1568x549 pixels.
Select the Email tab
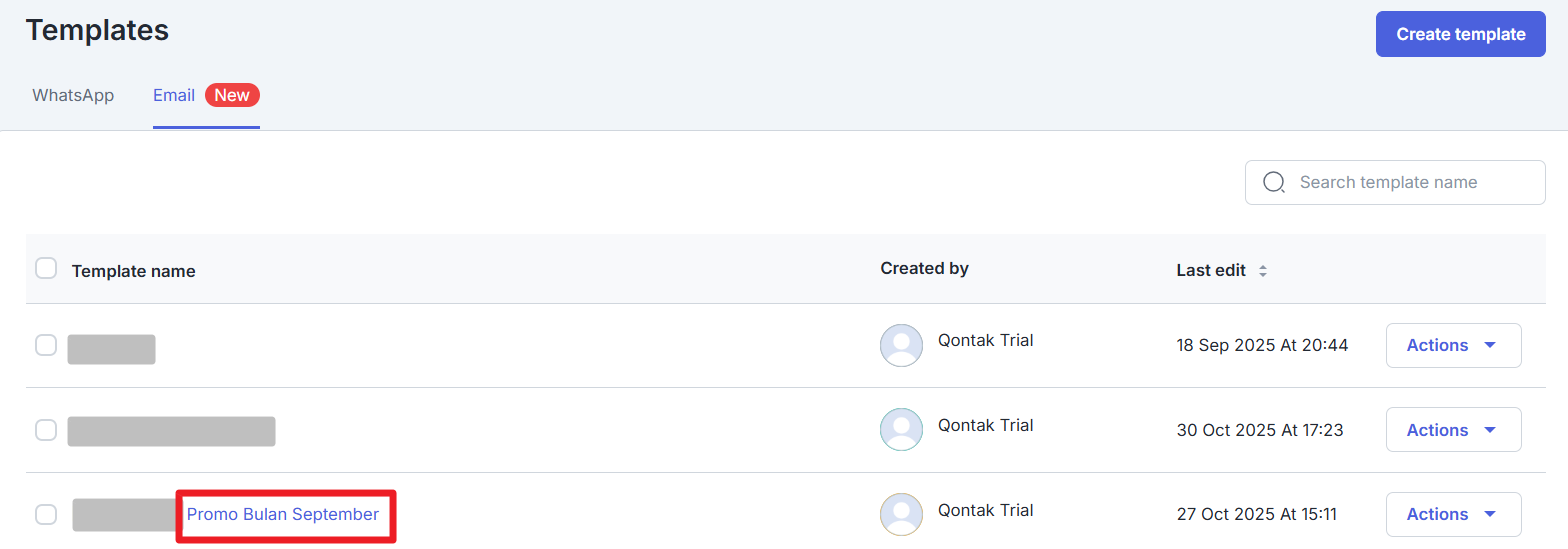click(x=173, y=96)
